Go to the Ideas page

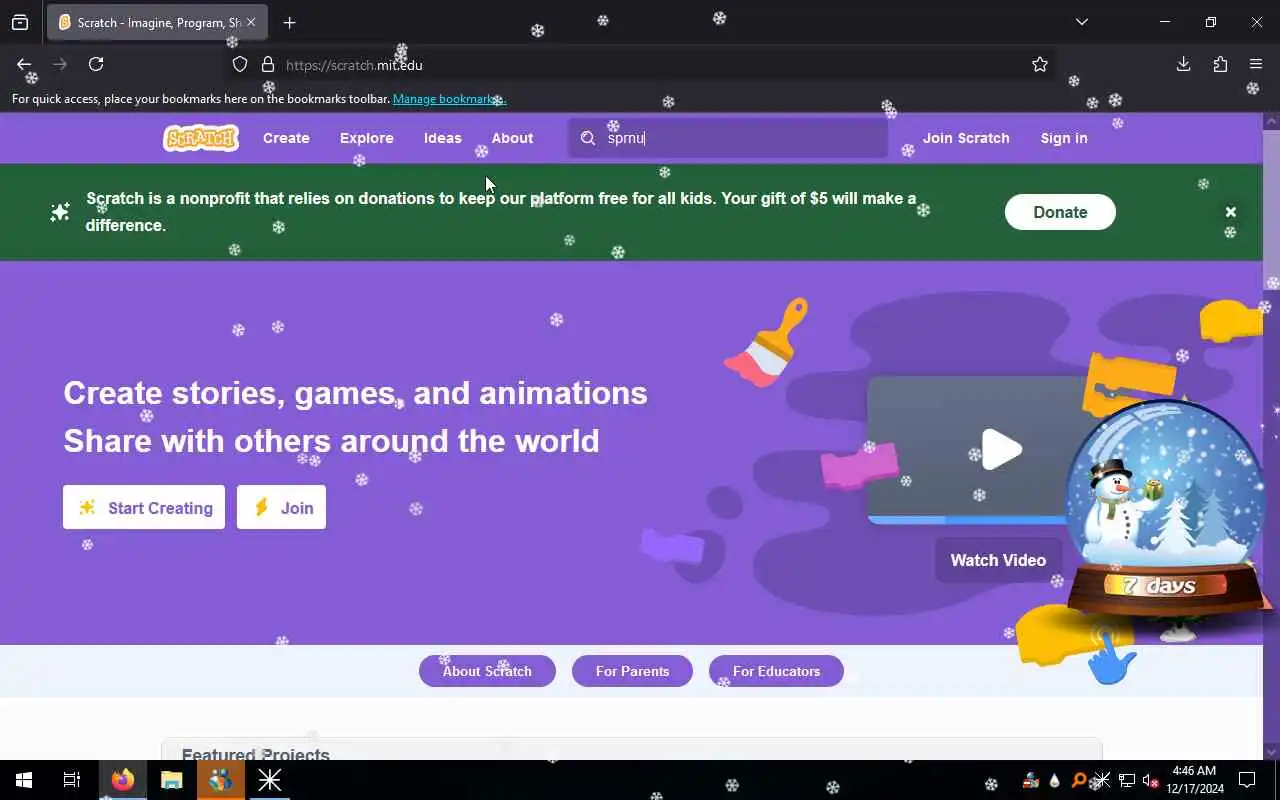(x=443, y=138)
